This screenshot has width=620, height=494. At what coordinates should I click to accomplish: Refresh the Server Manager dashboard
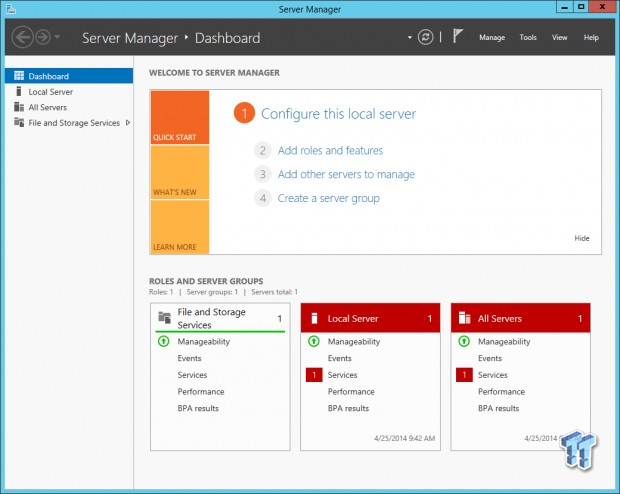(425, 37)
